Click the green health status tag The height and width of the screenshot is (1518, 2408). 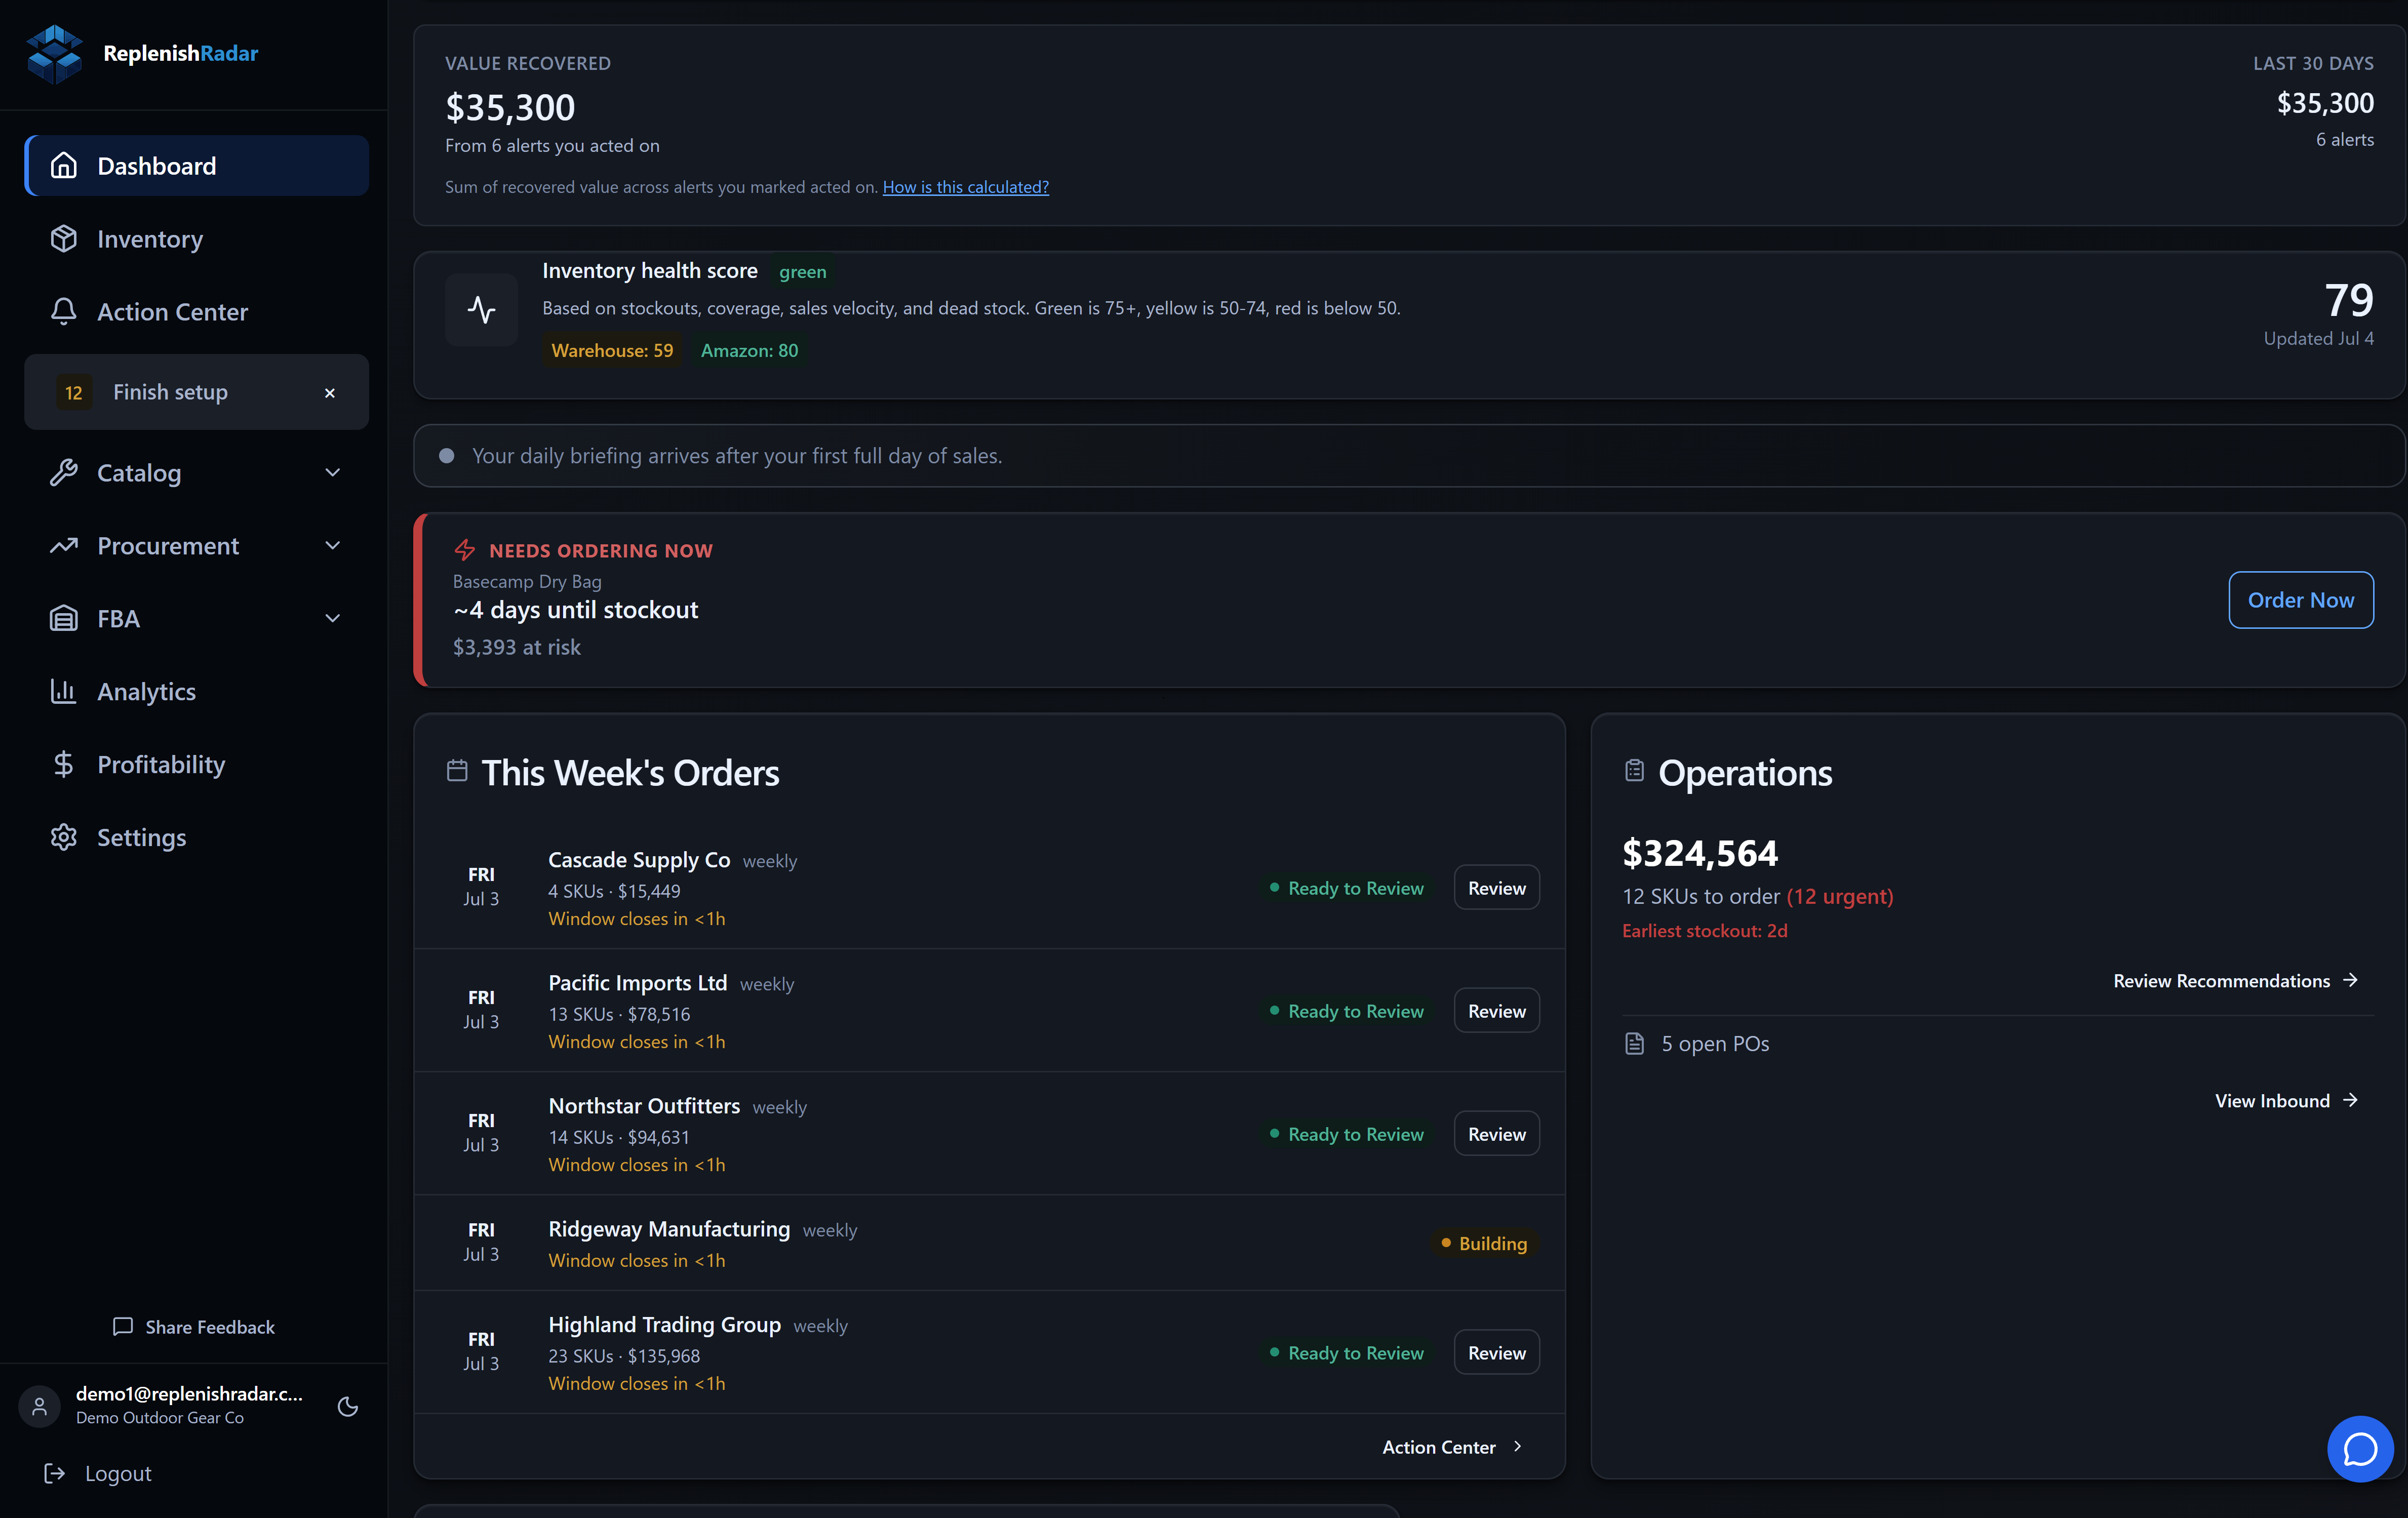[x=803, y=272]
